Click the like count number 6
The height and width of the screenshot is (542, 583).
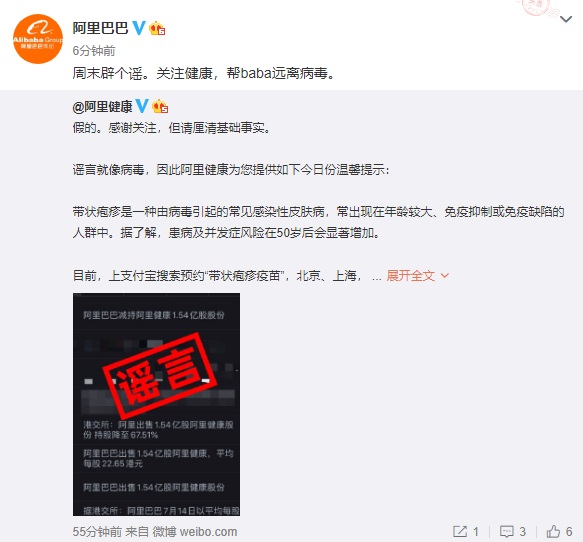569,532
